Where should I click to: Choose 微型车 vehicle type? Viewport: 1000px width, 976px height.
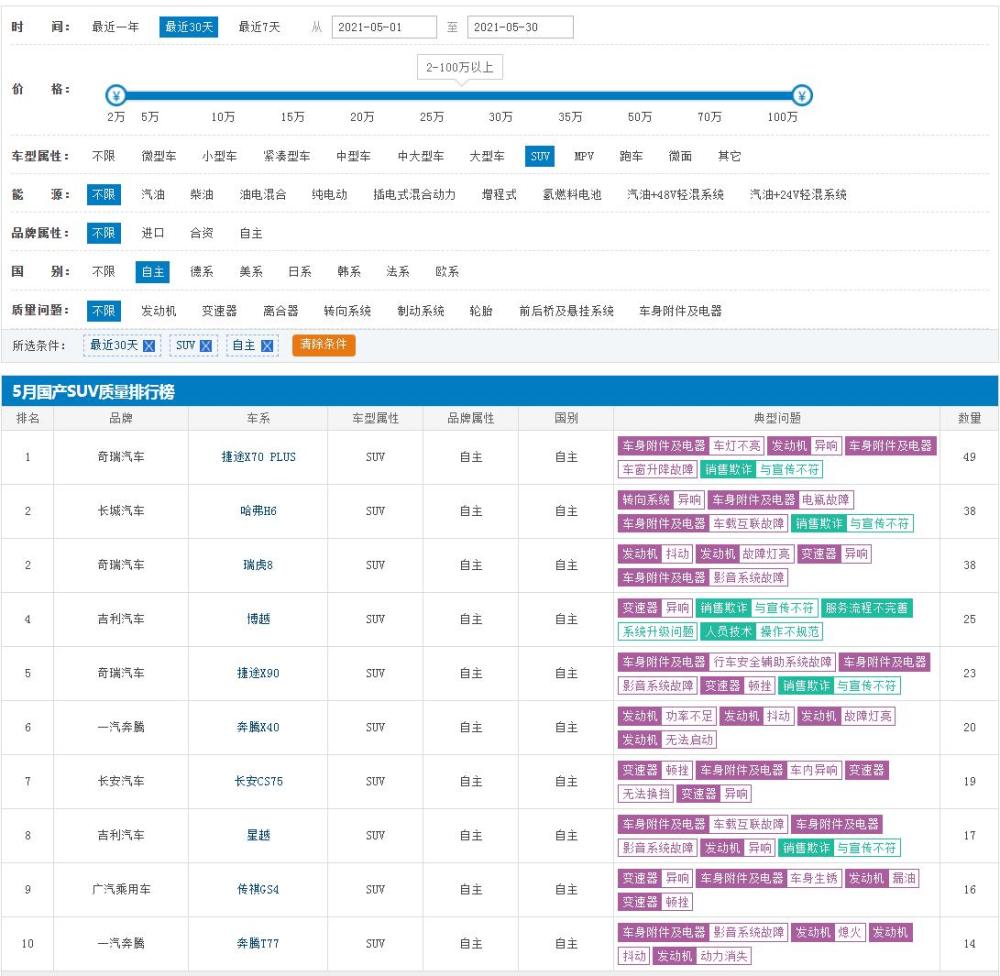159,156
